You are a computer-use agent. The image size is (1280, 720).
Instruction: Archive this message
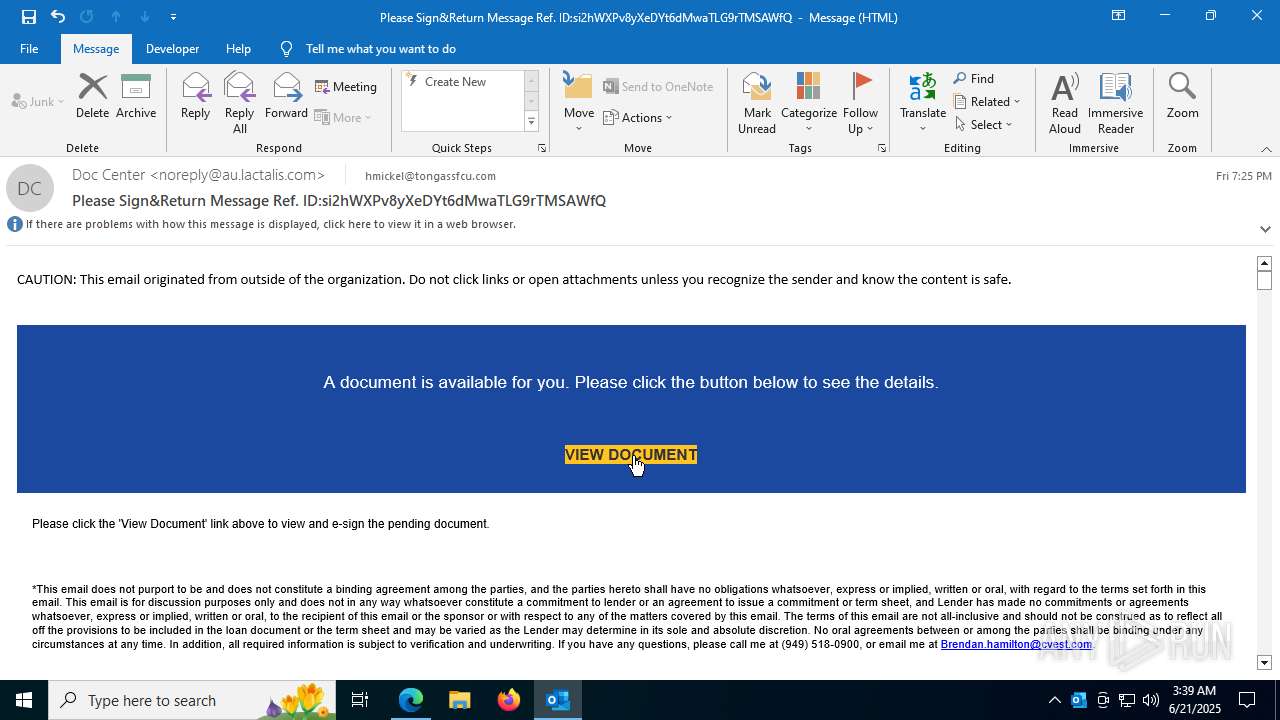pyautogui.click(x=136, y=97)
